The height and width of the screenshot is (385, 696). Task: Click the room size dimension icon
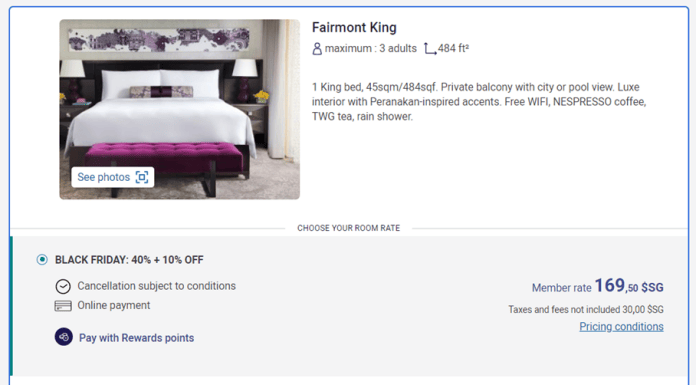[x=430, y=48]
